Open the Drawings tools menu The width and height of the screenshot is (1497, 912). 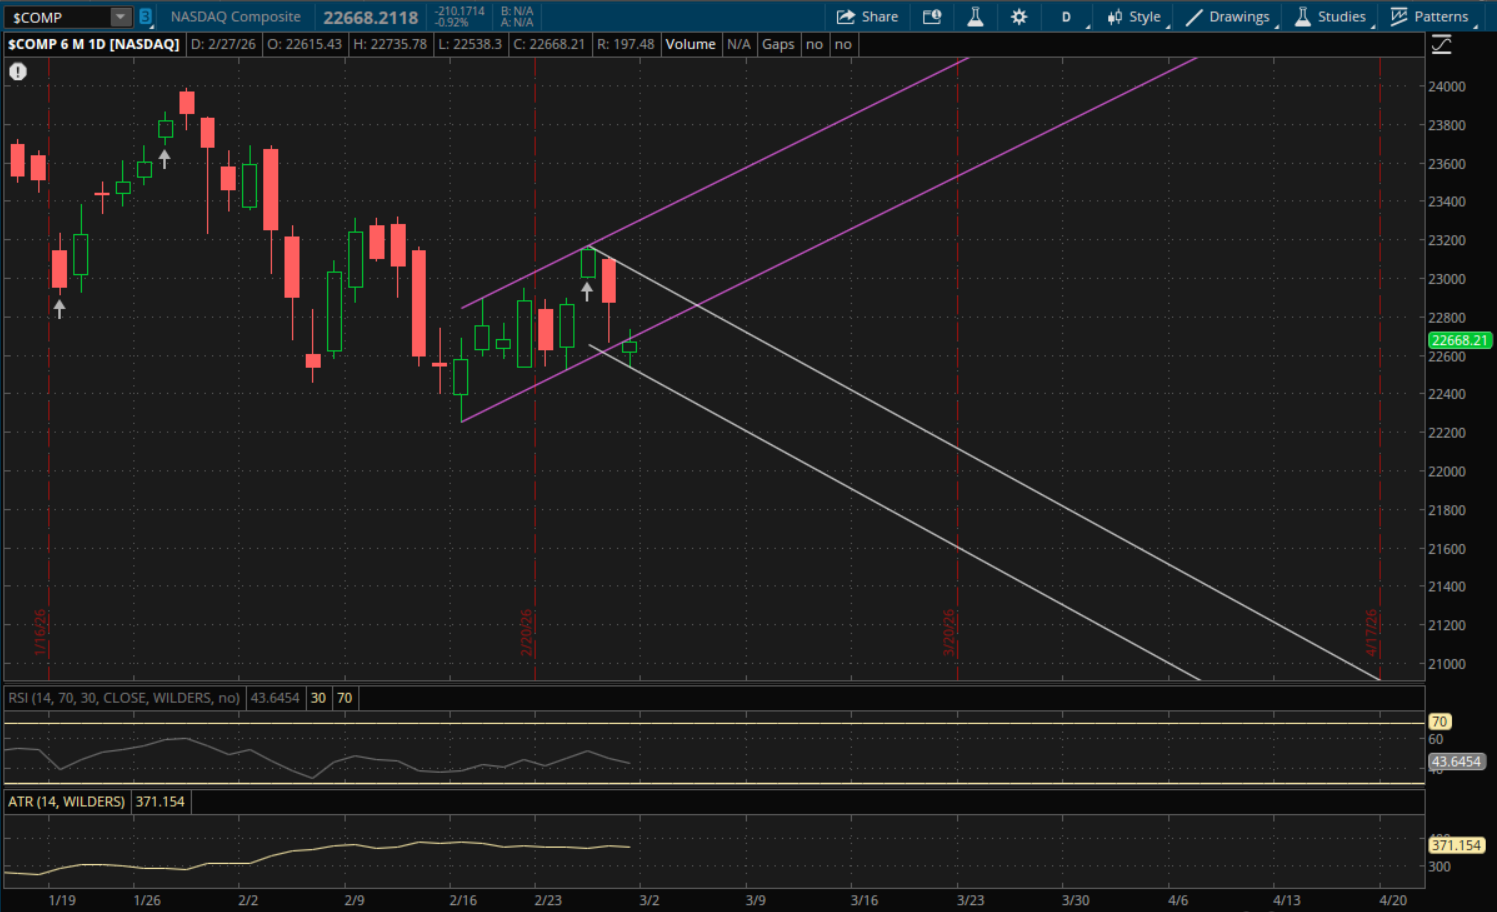click(x=1228, y=17)
